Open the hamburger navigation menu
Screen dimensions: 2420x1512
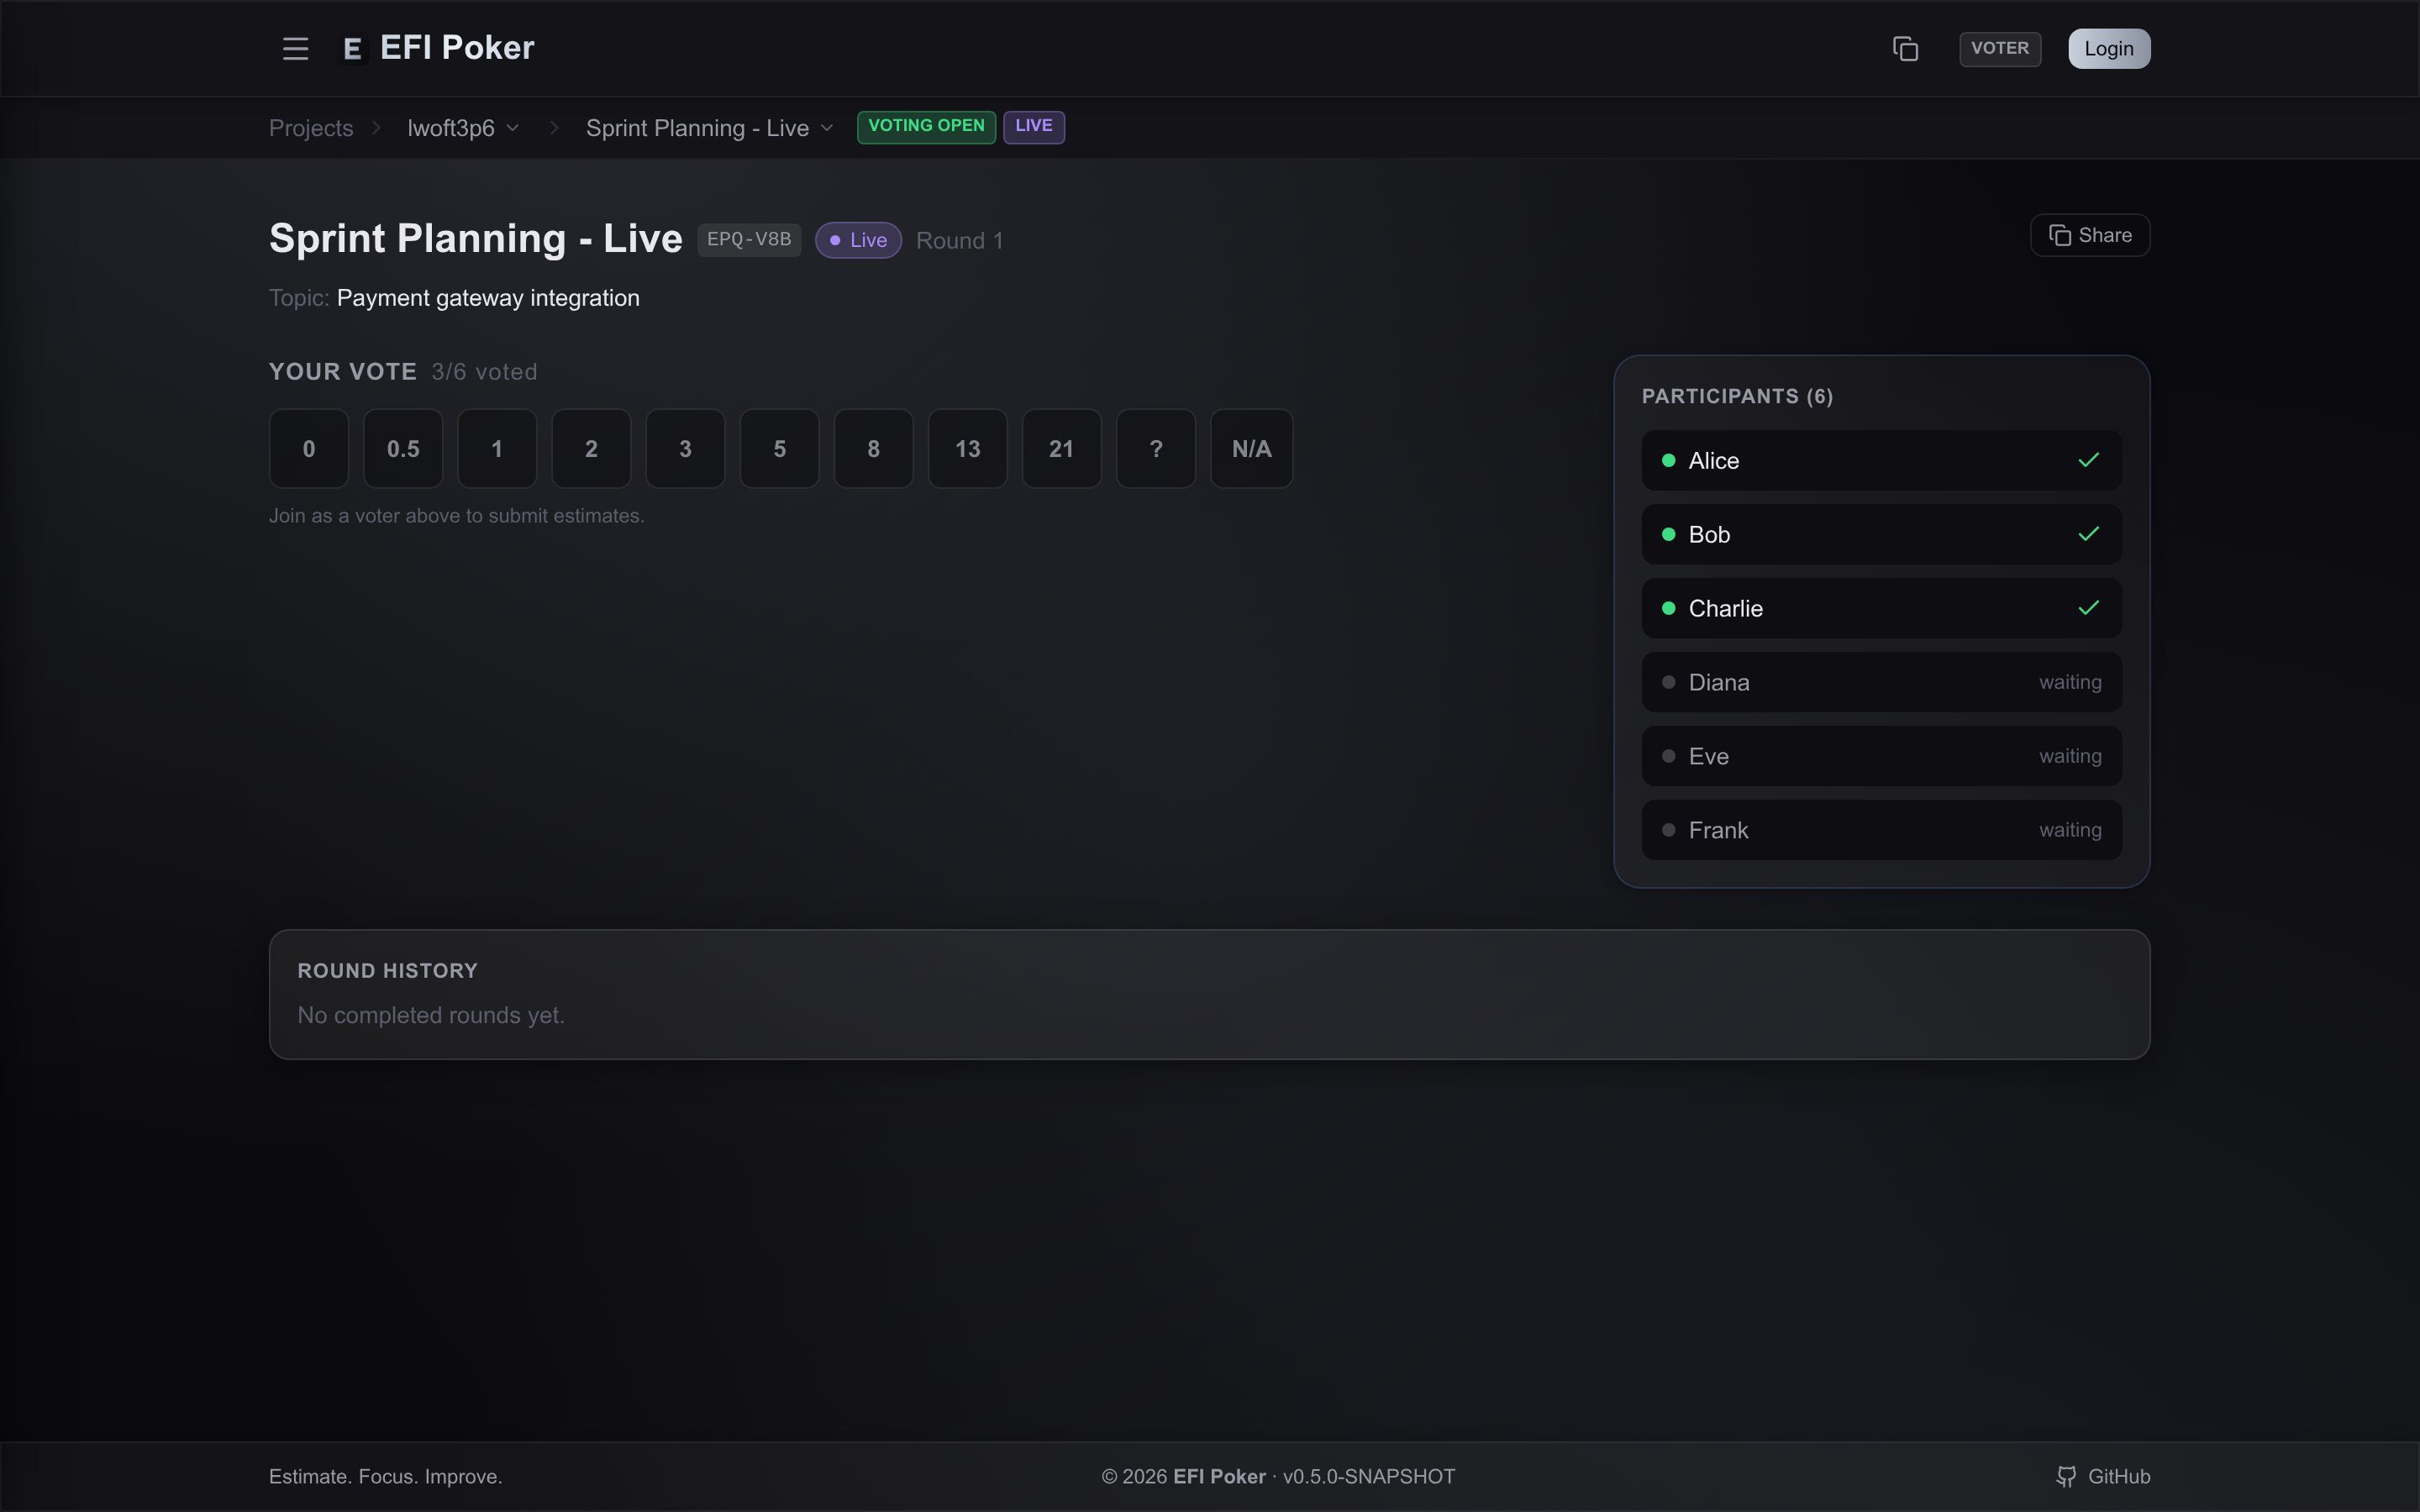coord(295,48)
